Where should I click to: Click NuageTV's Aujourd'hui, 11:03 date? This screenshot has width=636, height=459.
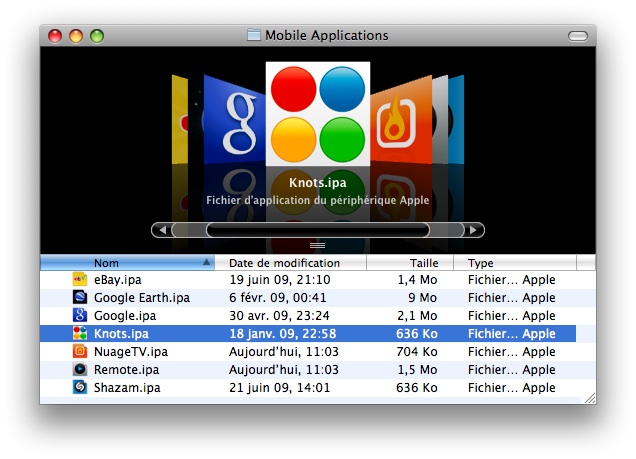(284, 352)
